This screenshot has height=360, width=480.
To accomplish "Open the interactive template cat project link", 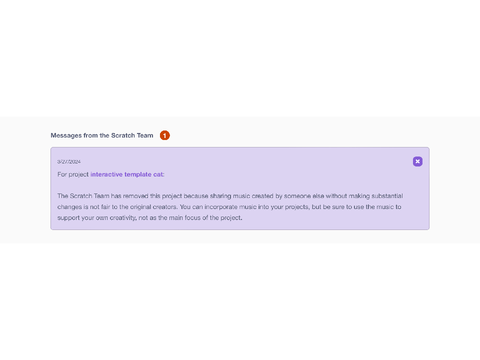I will click(127, 174).
